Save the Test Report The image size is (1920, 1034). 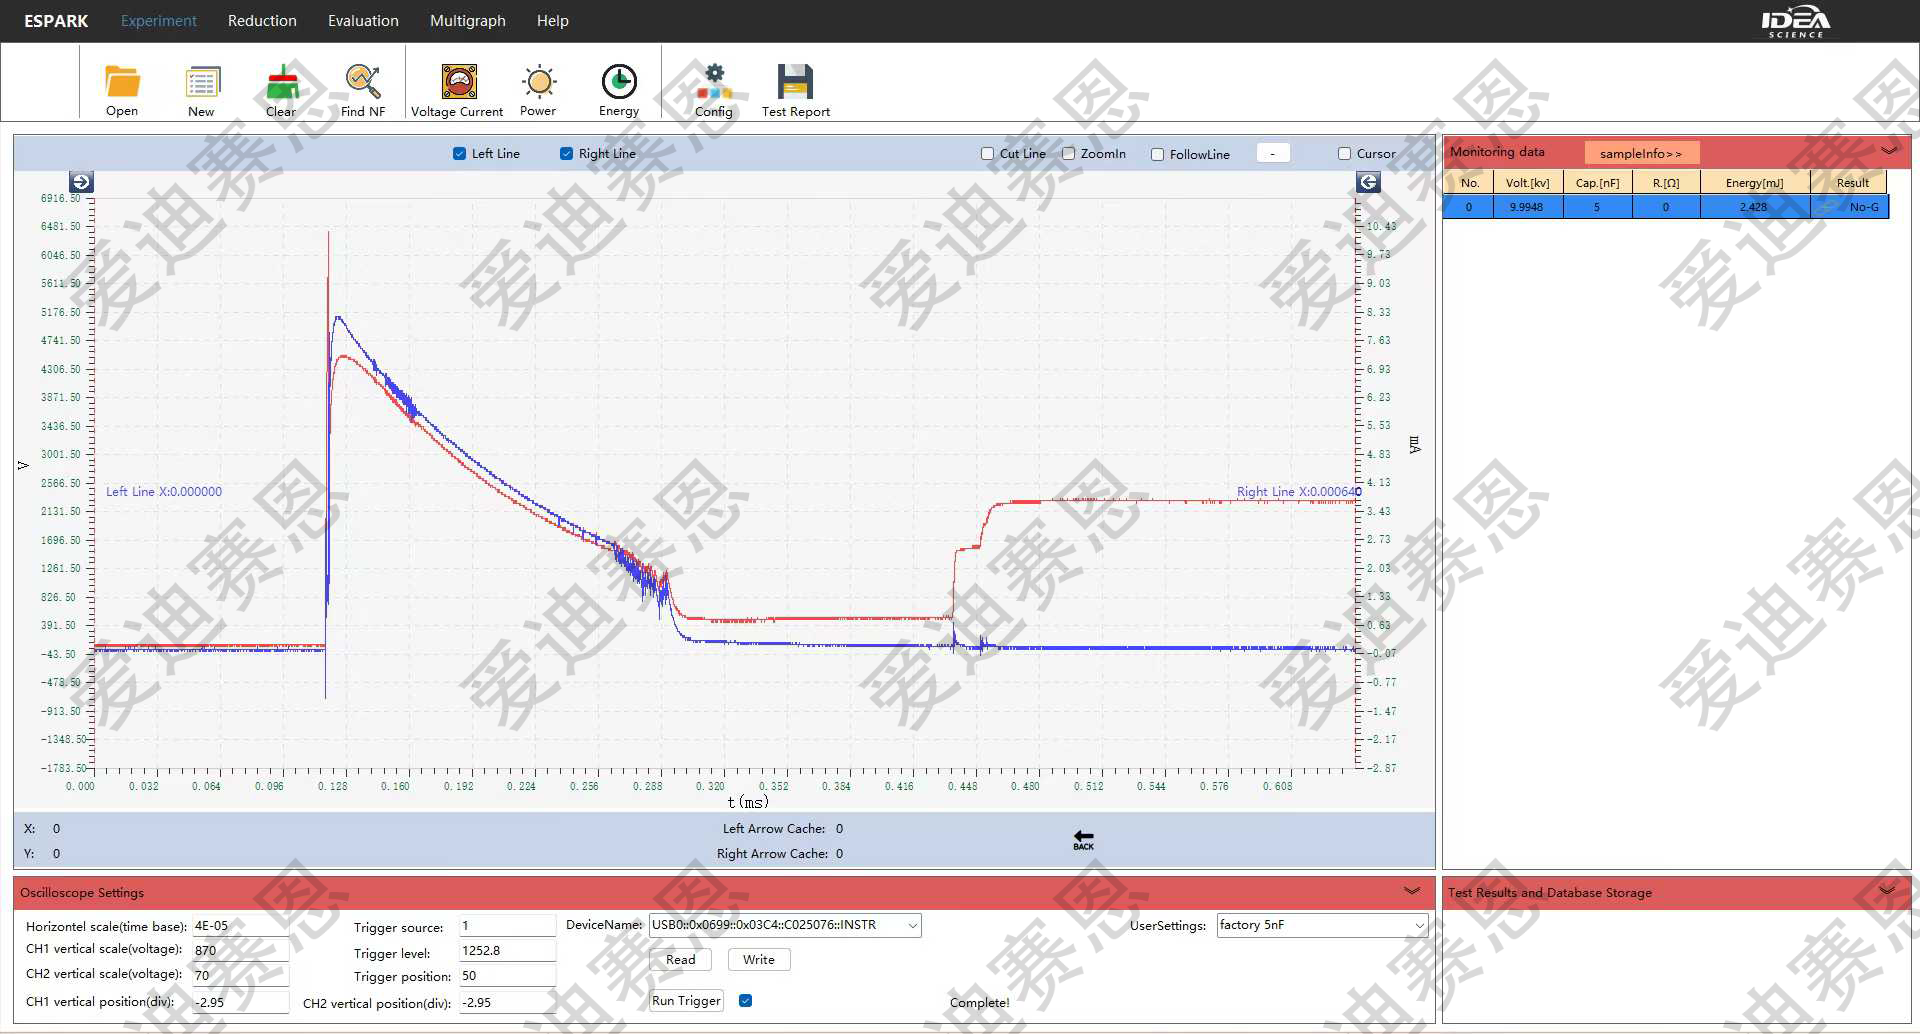tap(795, 82)
